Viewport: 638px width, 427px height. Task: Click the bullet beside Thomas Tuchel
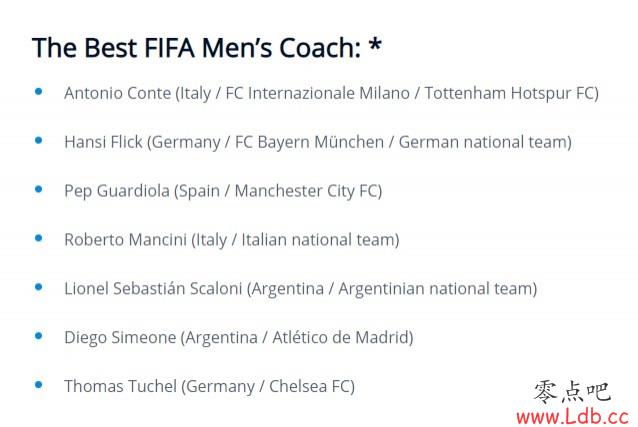point(39,385)
